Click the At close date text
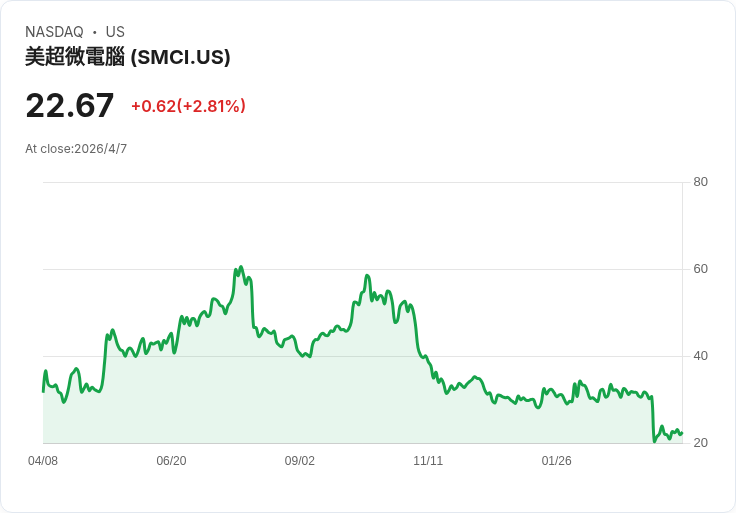The height and width of the screenshot is (513, 736). pyautogui.click(x=76, y=149)
